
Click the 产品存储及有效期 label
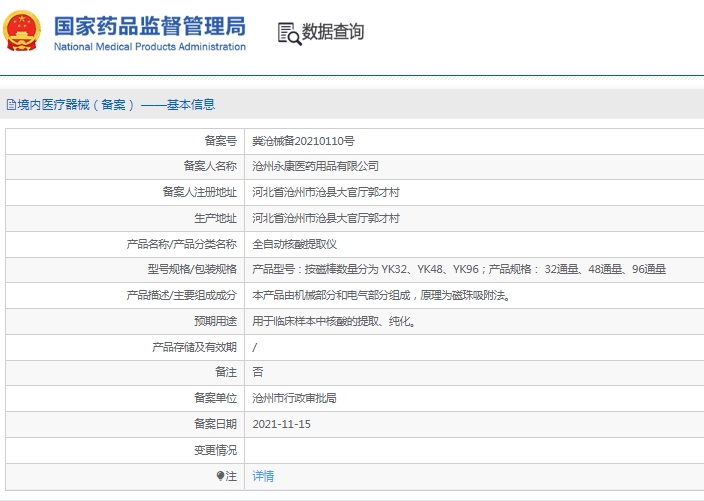[194, 347]
